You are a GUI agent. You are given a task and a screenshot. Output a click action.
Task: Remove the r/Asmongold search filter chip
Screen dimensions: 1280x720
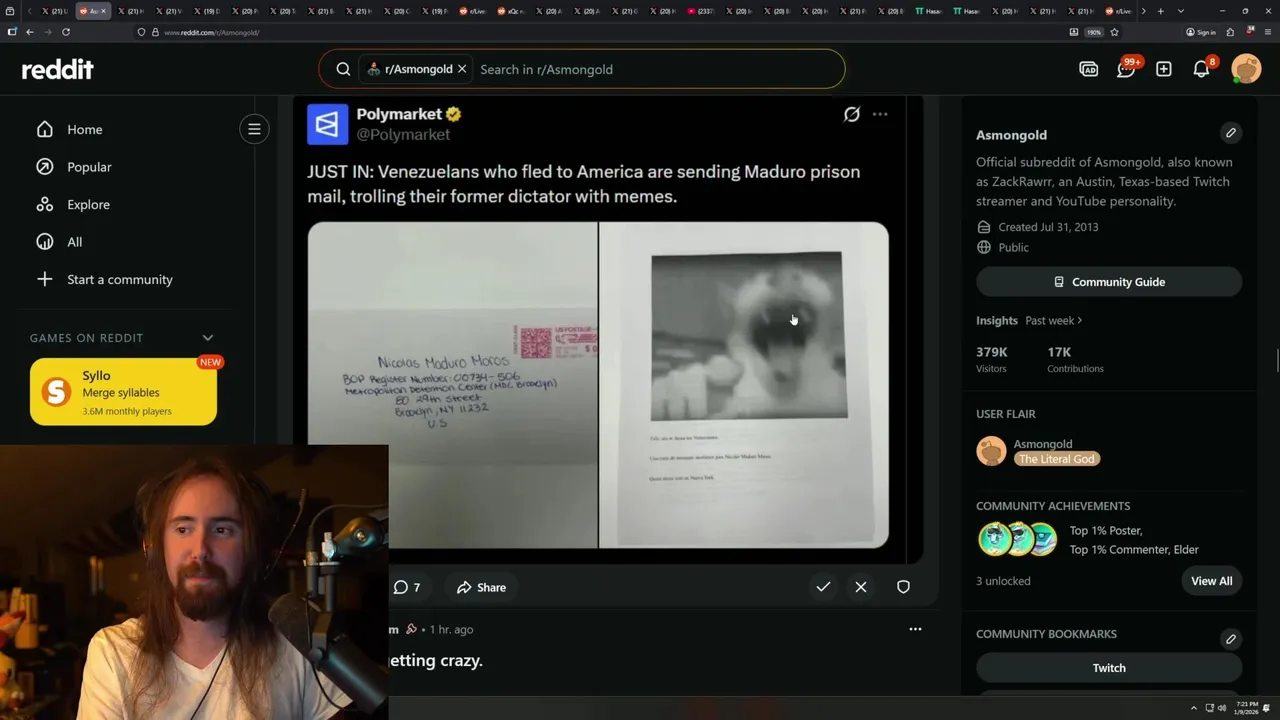[x=462, y=69]
